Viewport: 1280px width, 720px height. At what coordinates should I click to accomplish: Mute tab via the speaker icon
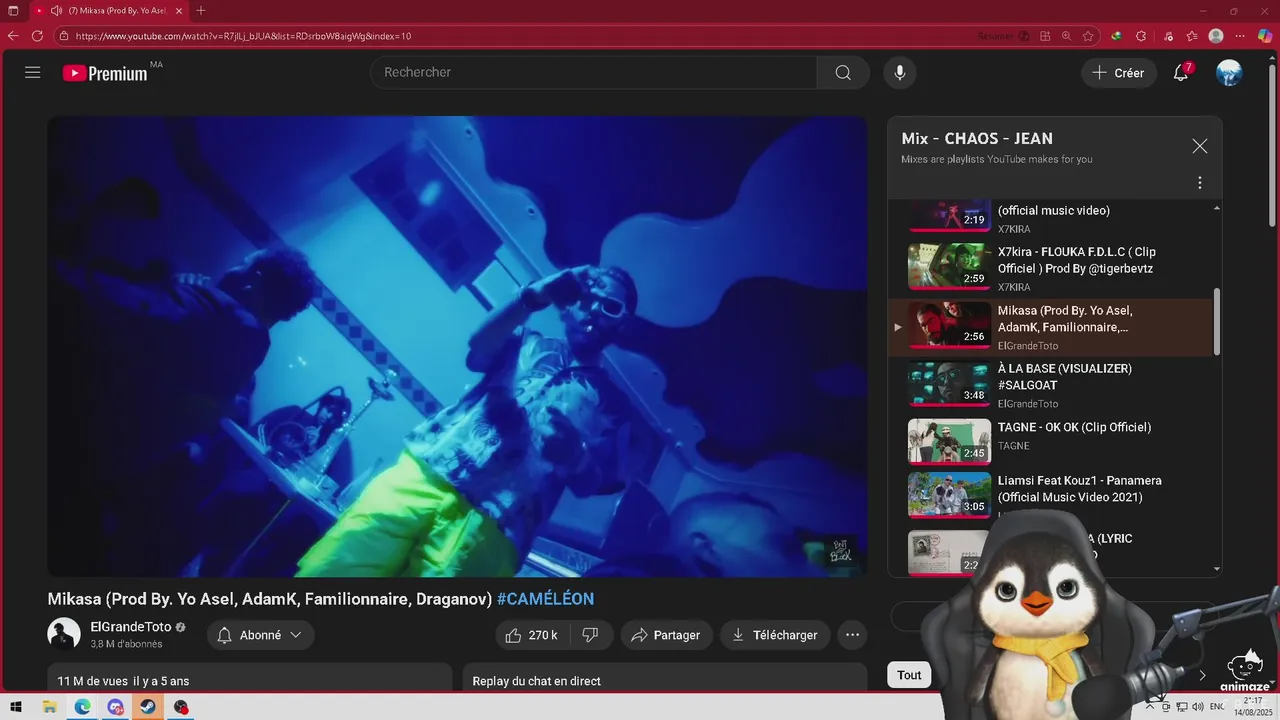click(x=56, y=11)
